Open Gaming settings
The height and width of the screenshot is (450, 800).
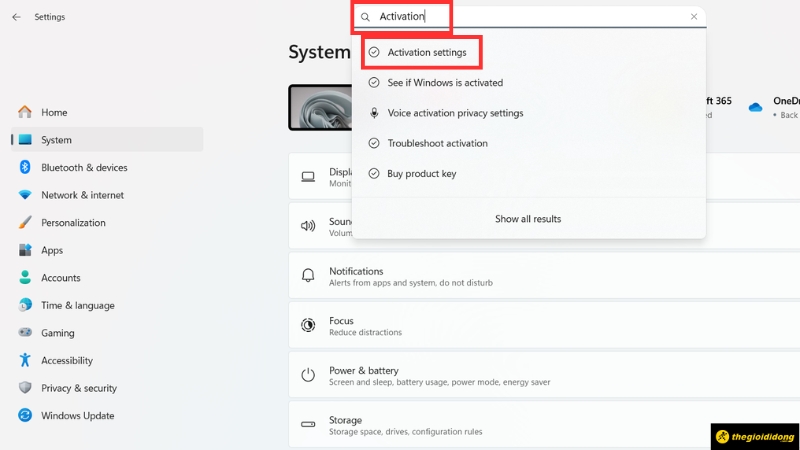pyautogui.click(x=107, y=333)
